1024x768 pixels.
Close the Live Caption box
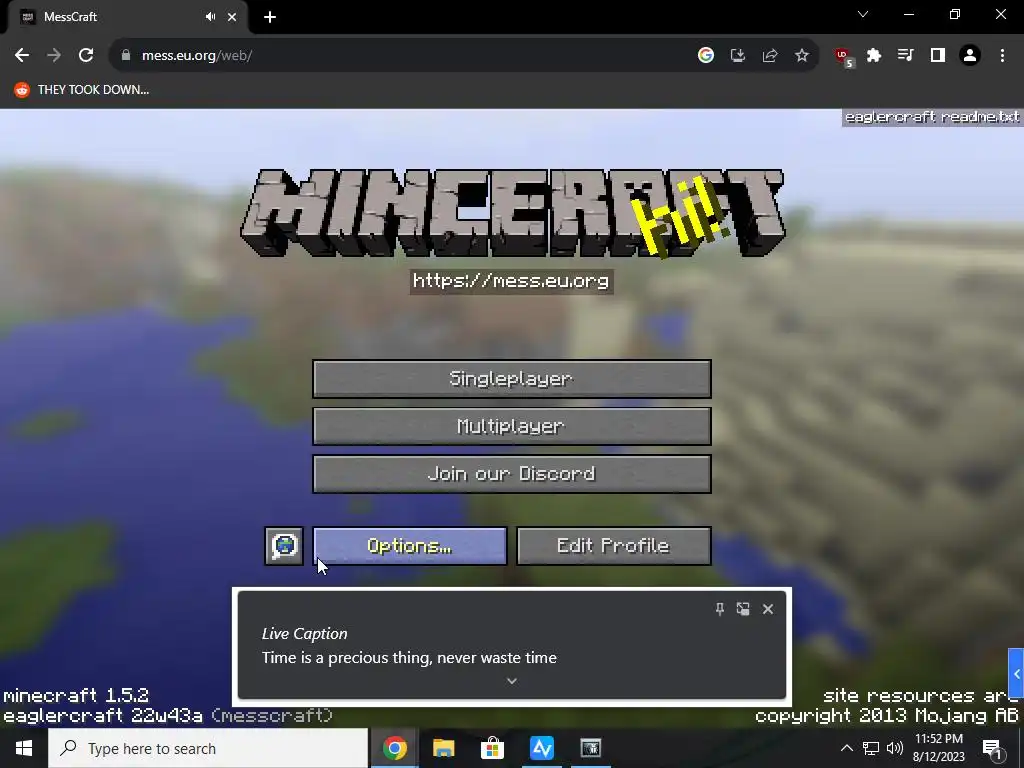coord(768,609)
